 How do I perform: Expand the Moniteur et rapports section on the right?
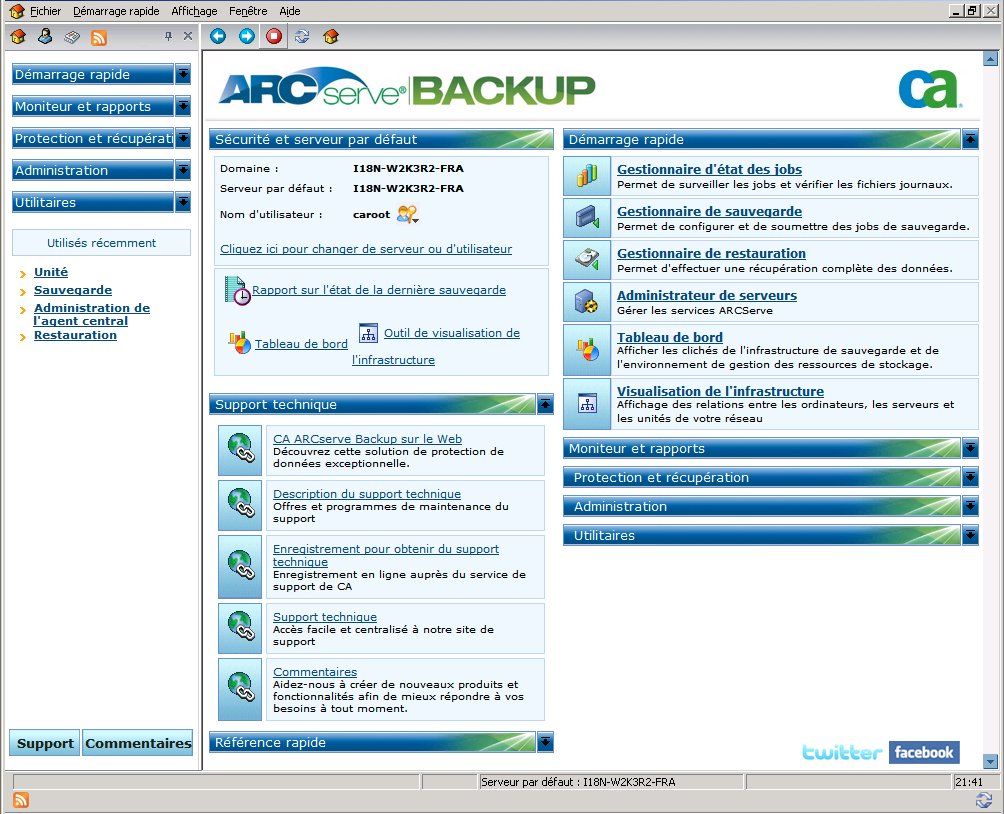[x=969, y=448]
